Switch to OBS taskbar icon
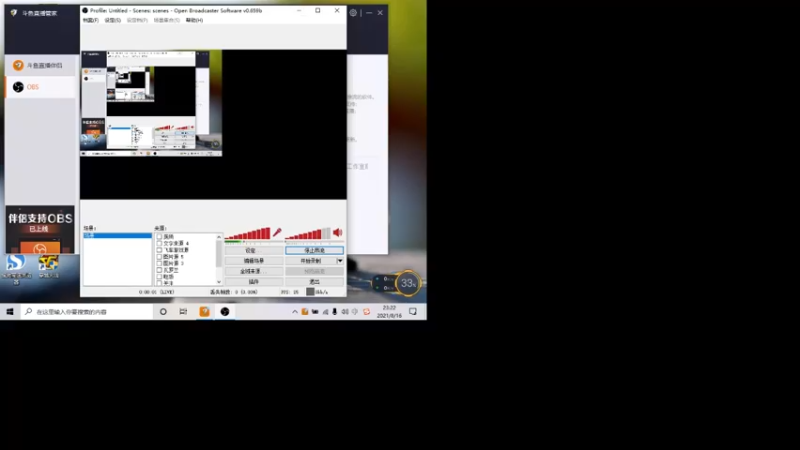 click(x=224, y=311)
